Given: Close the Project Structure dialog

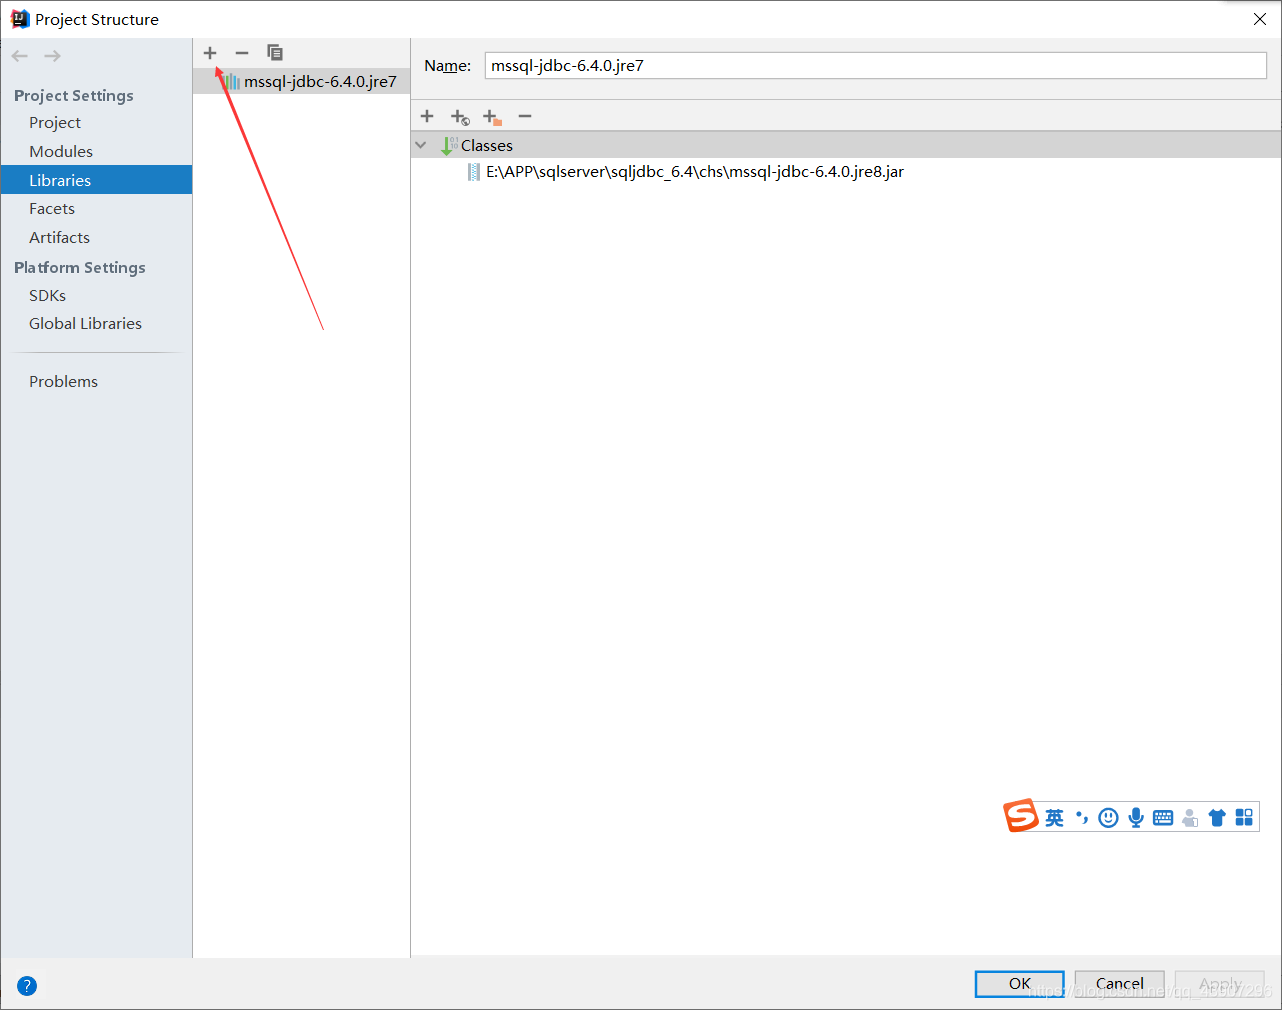Looking at the screenshot, I should pos(1260,19).
